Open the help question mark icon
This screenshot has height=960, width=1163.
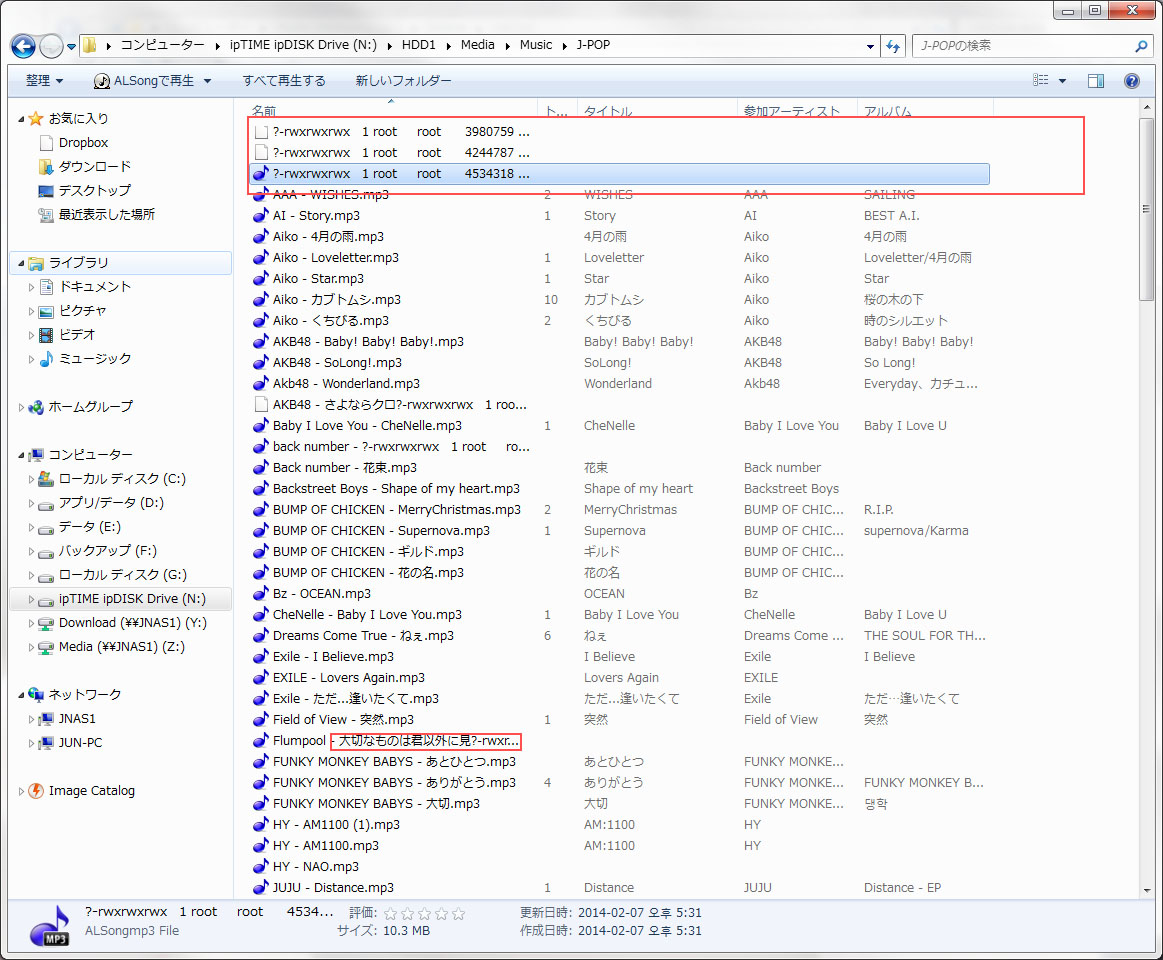(x=1132, y=81)
